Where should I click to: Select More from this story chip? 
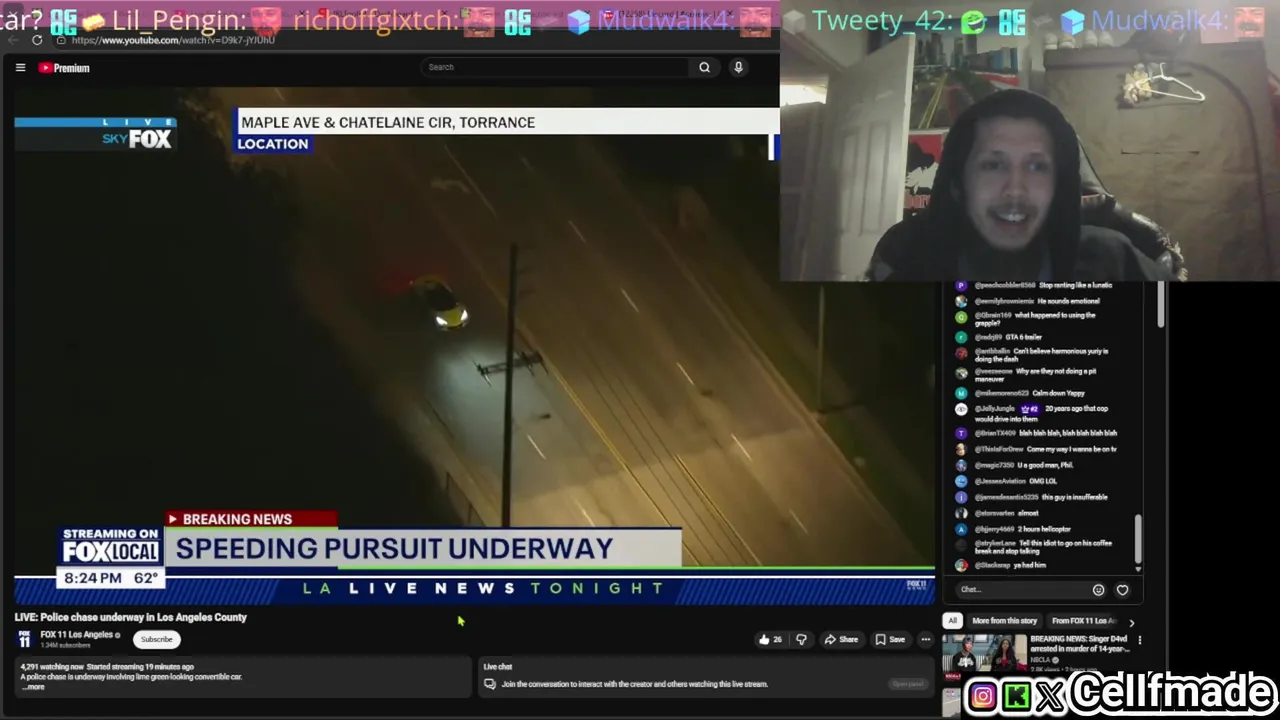[1004, 621]
